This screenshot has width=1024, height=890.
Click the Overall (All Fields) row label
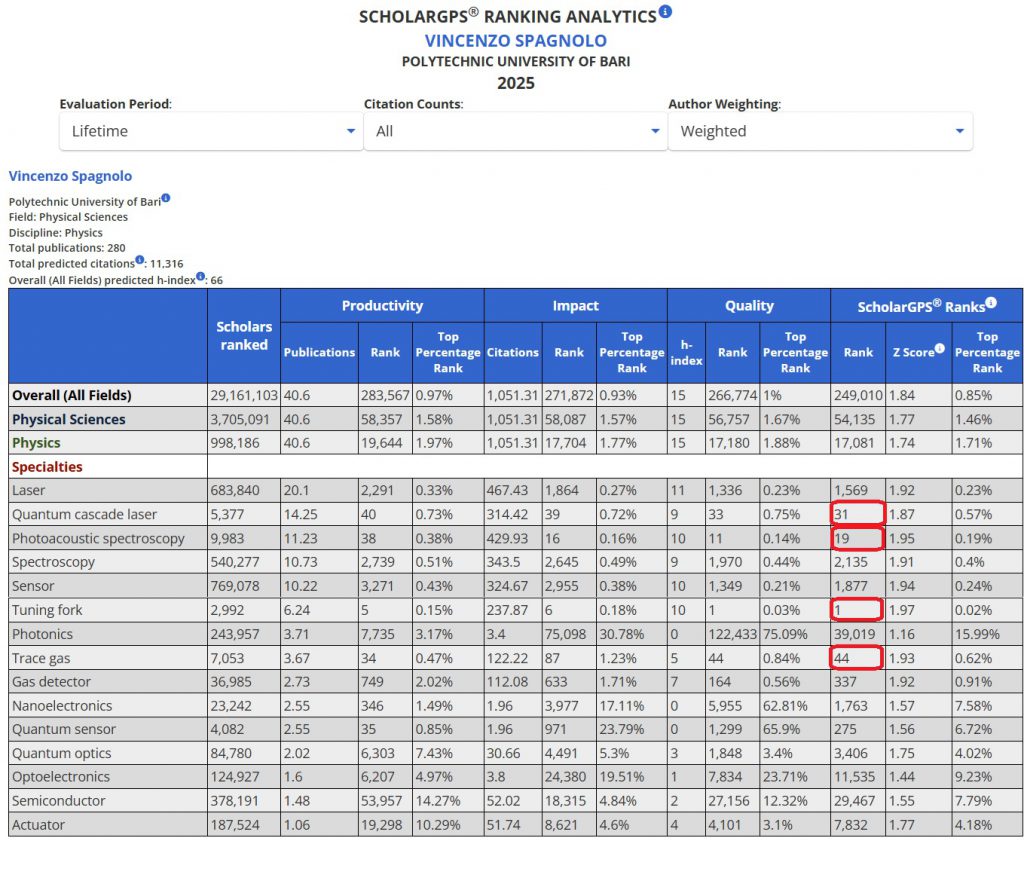(x=71, y=395)
